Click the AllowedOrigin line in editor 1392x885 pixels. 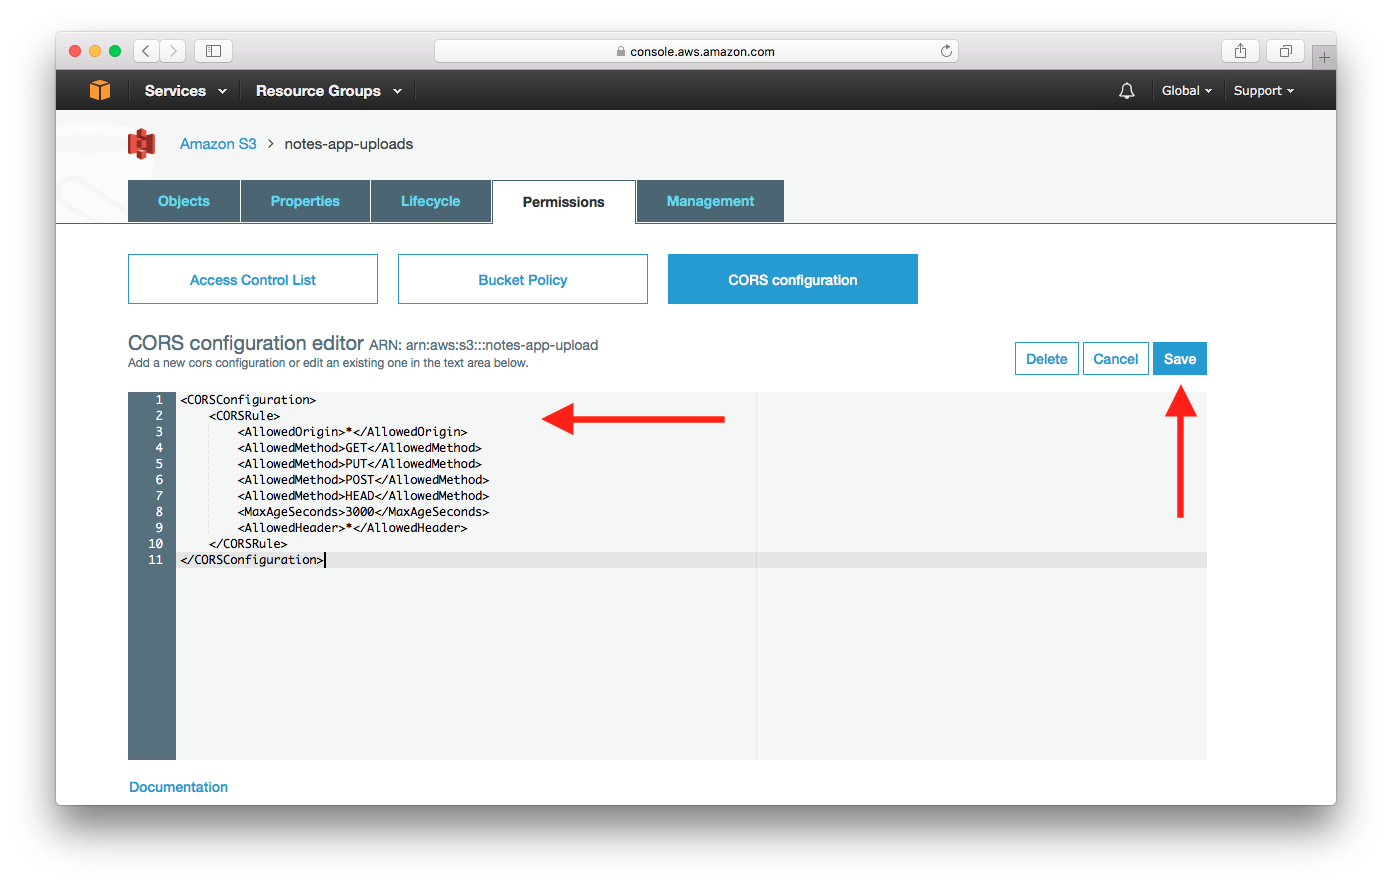tap(353, 432)
